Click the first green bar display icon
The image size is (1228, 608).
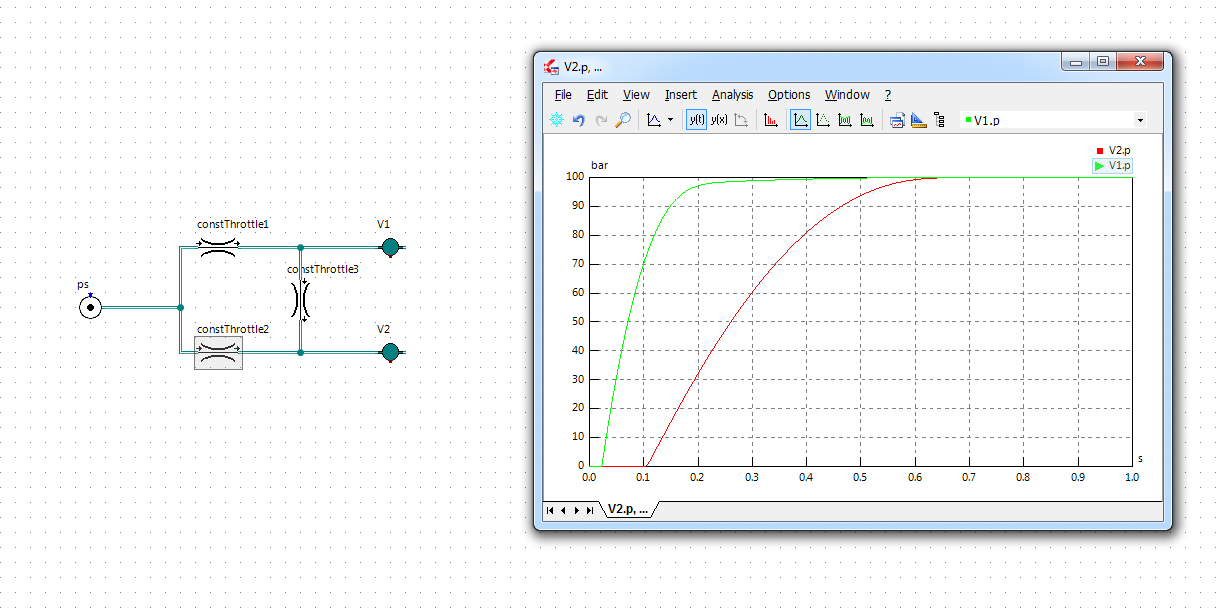coord(845,120)
